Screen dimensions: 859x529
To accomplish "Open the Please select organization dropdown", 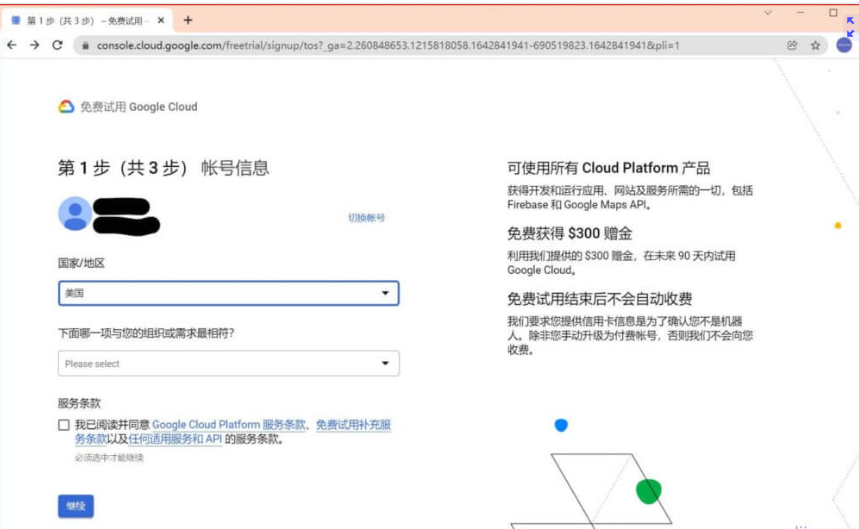I will 228,364.
